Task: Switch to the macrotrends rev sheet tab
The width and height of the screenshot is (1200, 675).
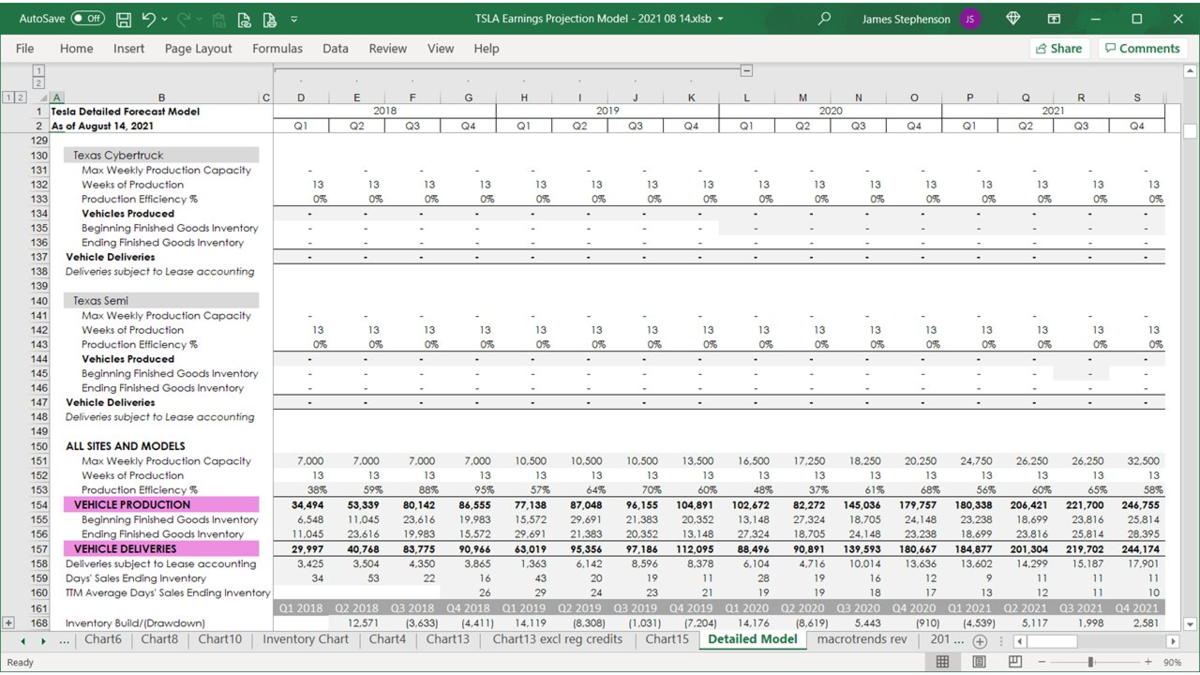Action: tap(862, 639)
